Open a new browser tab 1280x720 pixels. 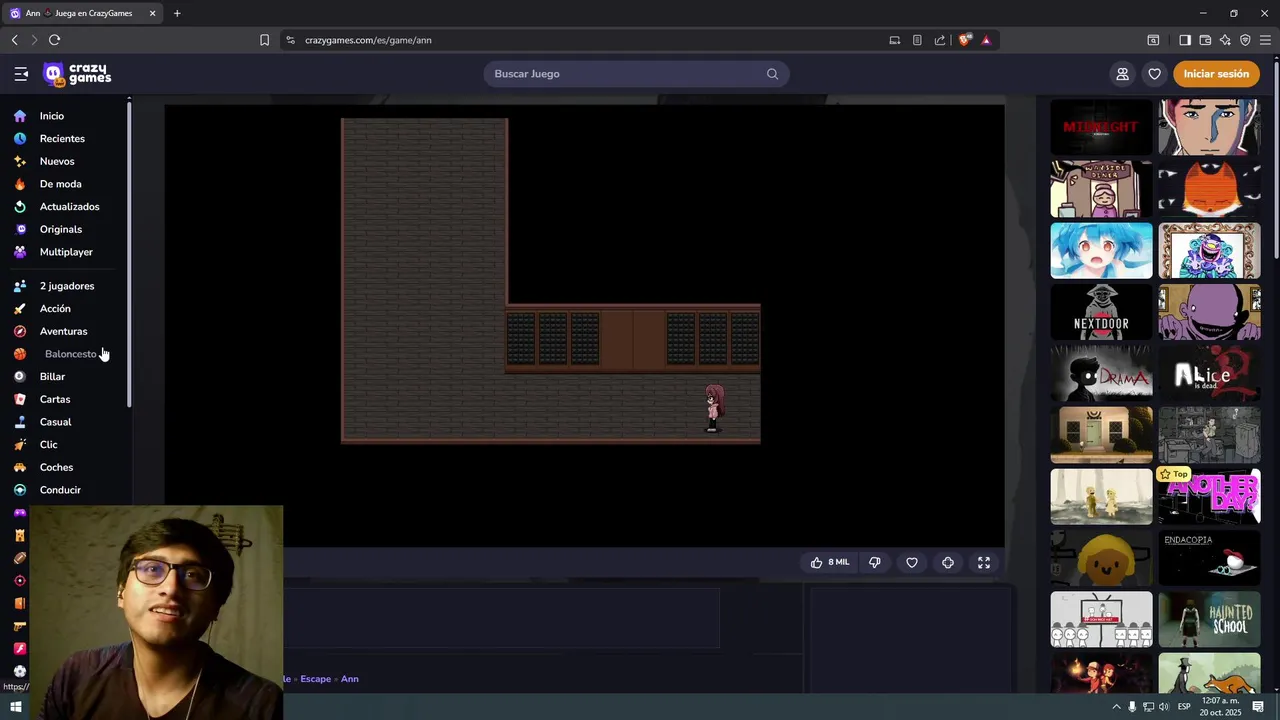point(177,13)
